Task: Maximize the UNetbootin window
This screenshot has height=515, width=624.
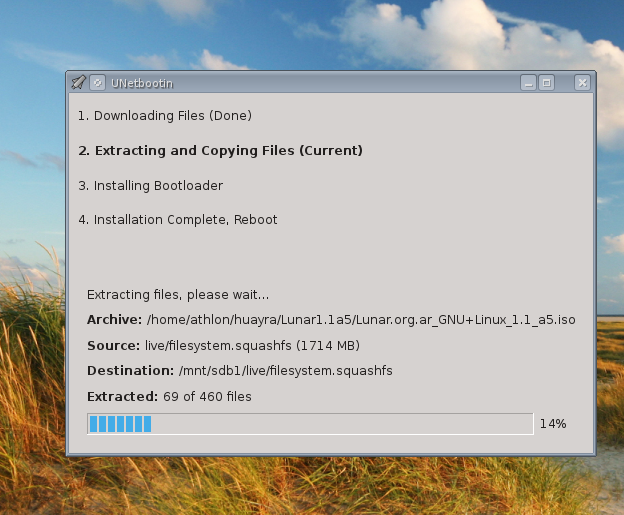Action: click(x=546, y=83)
